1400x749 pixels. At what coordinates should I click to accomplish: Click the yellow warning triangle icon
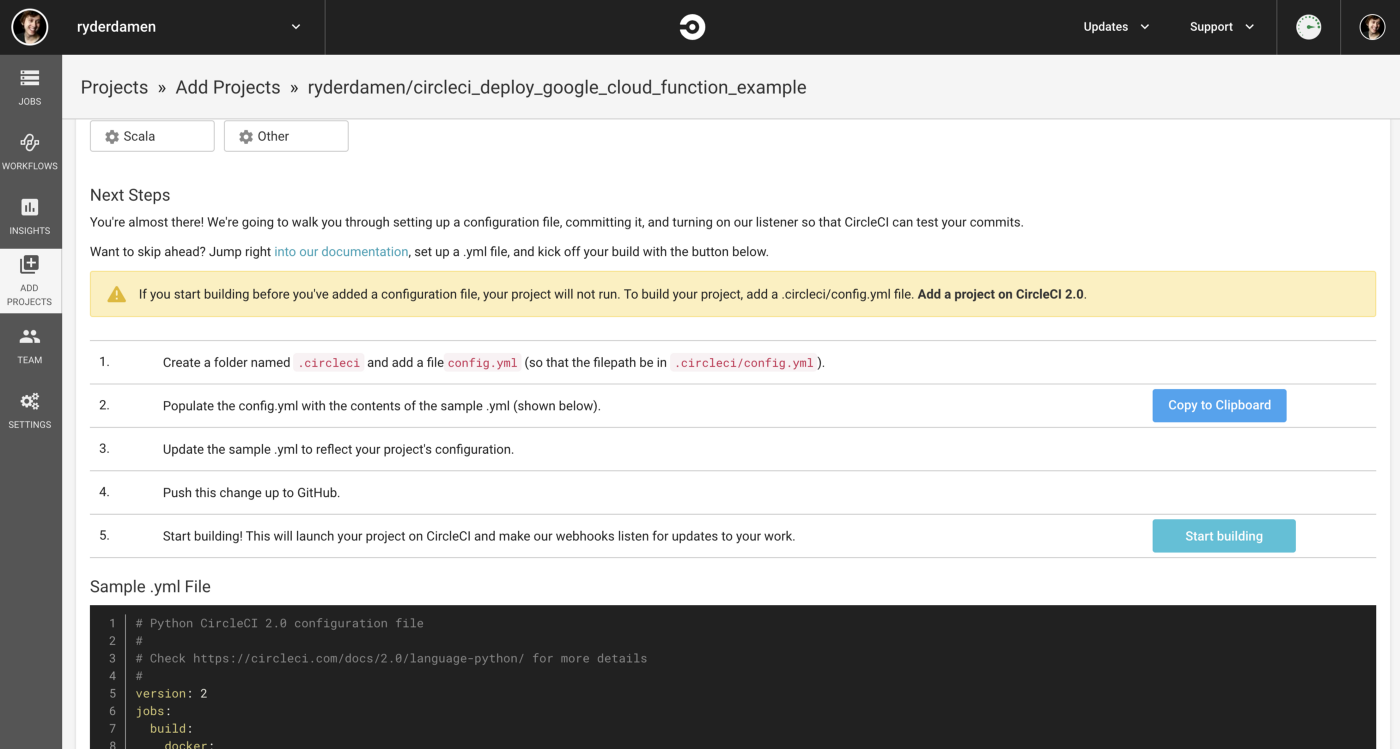tap(117, 294)
